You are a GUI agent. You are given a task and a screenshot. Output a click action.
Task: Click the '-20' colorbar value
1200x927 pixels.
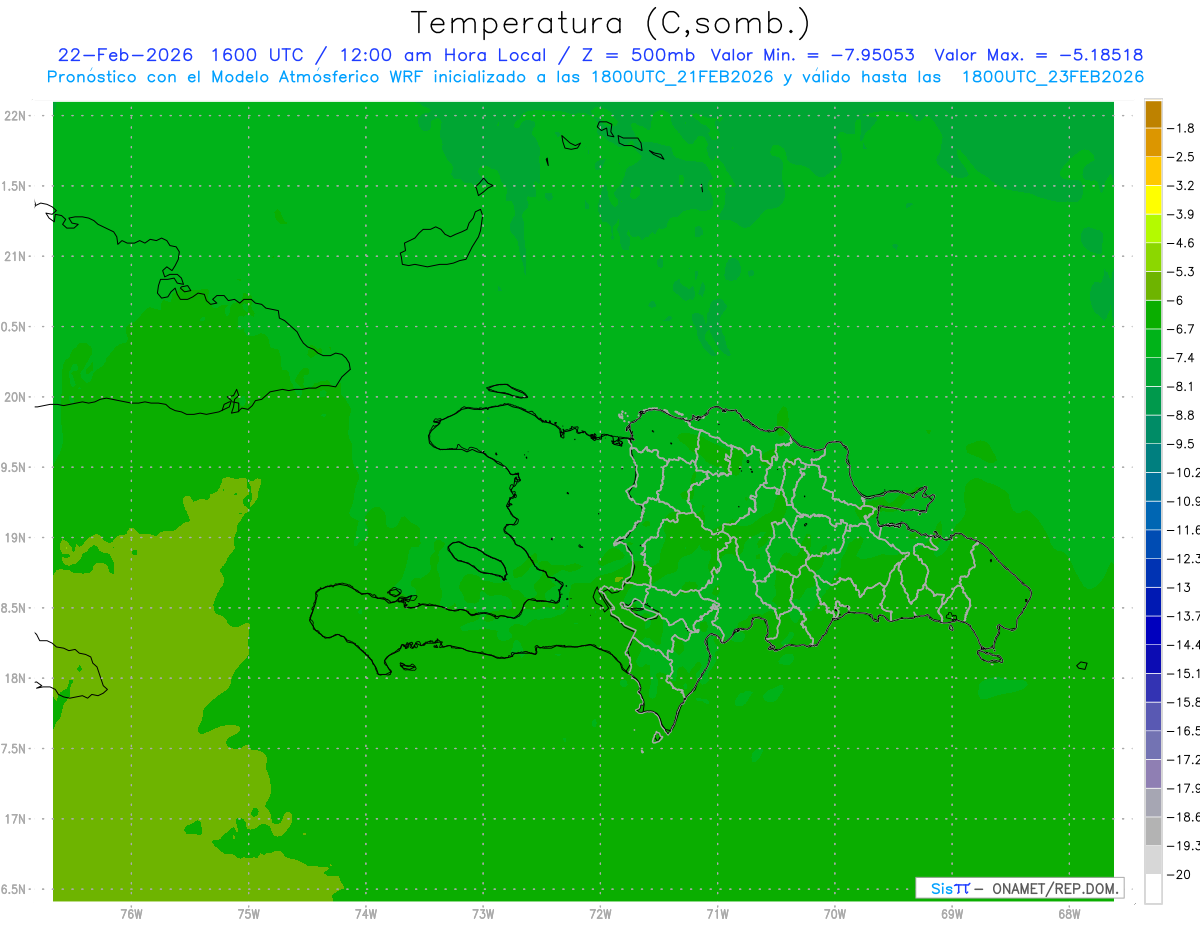[1179, 874]
